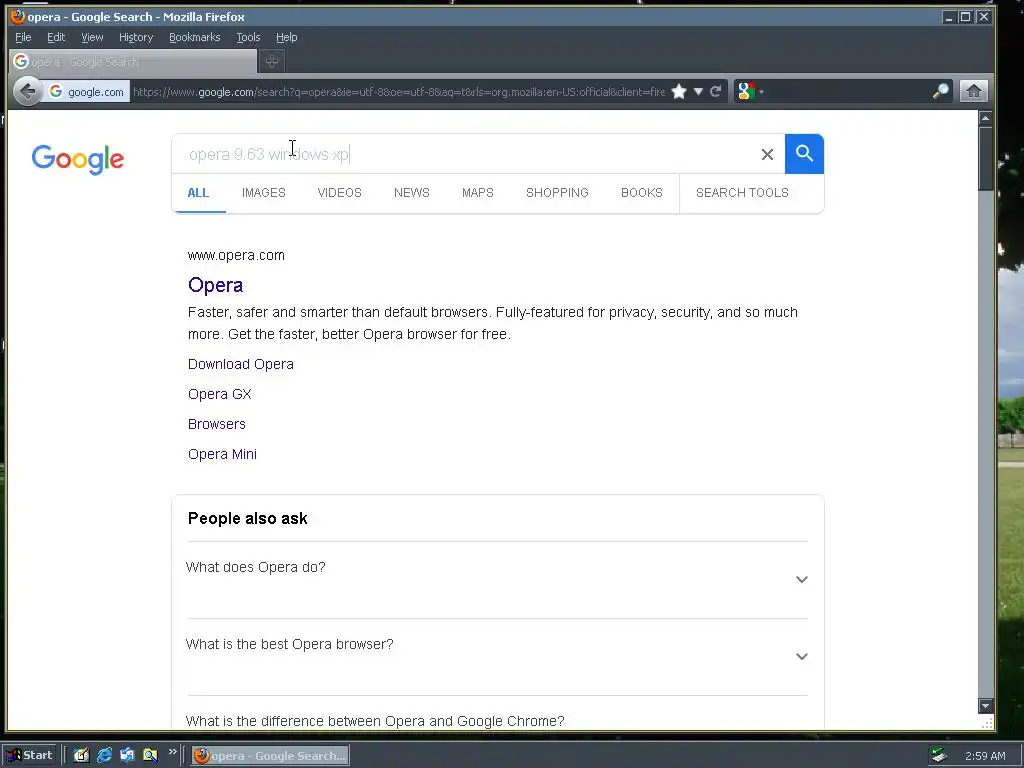
Task: Expand the quick launch overflow chevron
Action: coord(172,752)
